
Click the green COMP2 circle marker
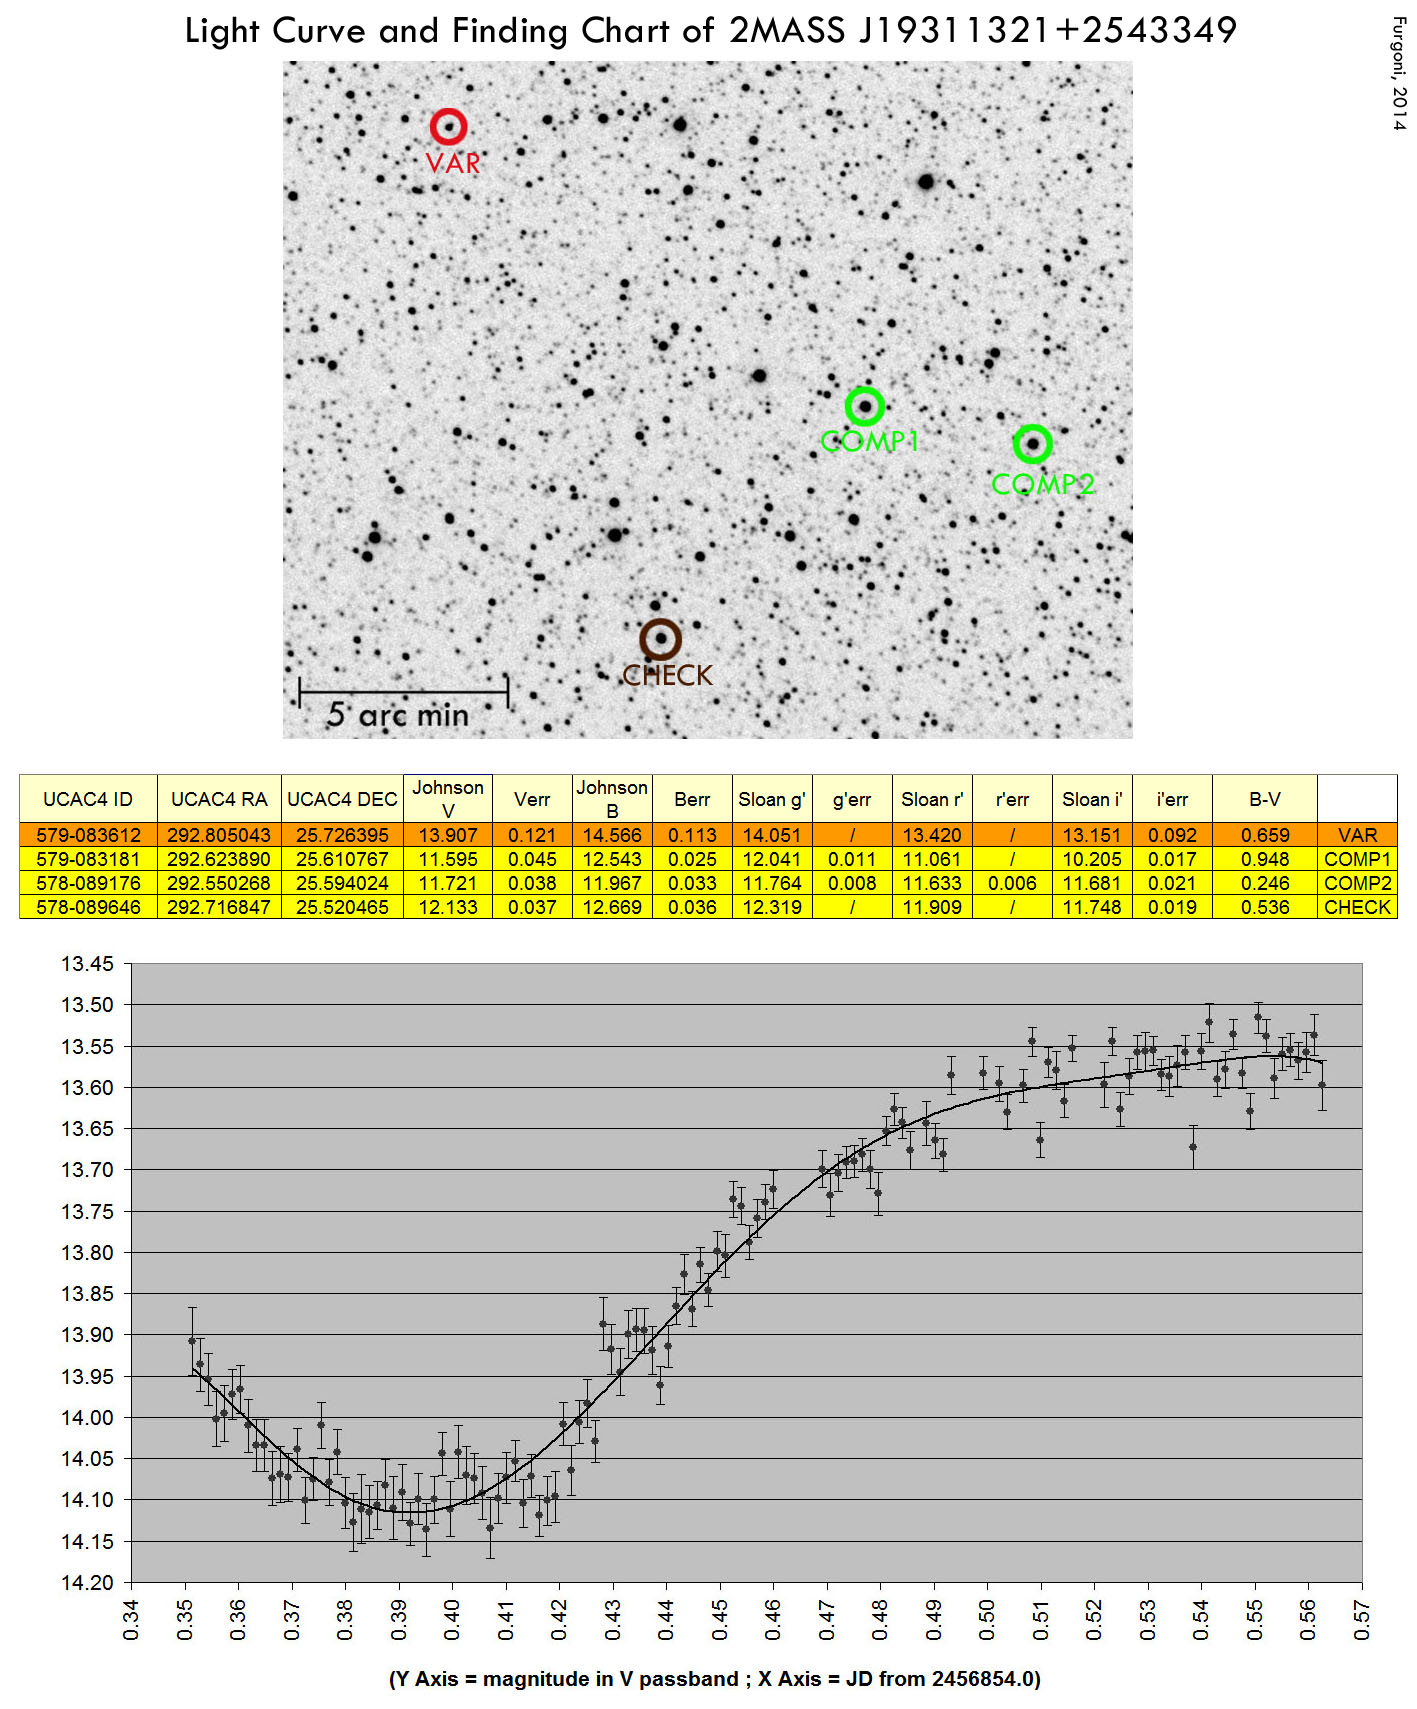[1033, 444]
